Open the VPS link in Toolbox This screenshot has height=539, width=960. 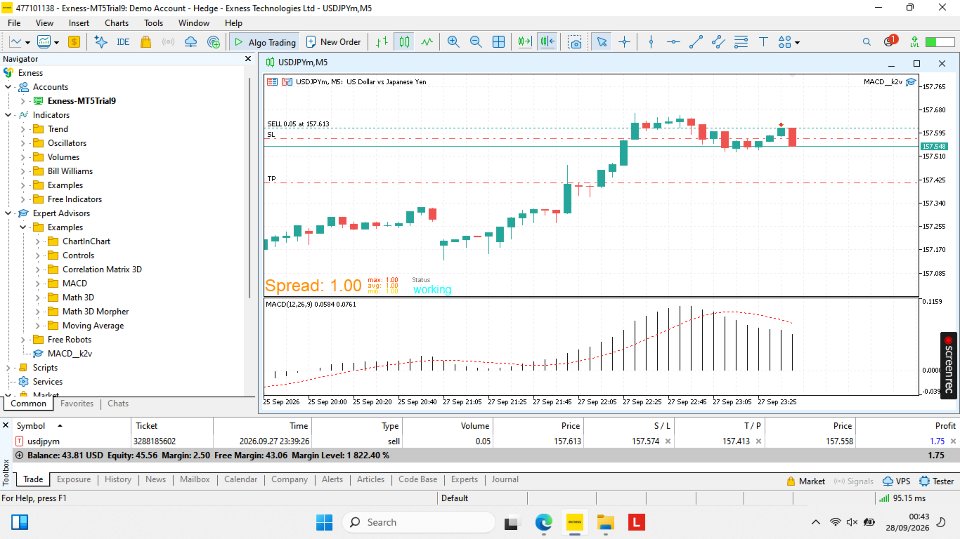[897, 481]
